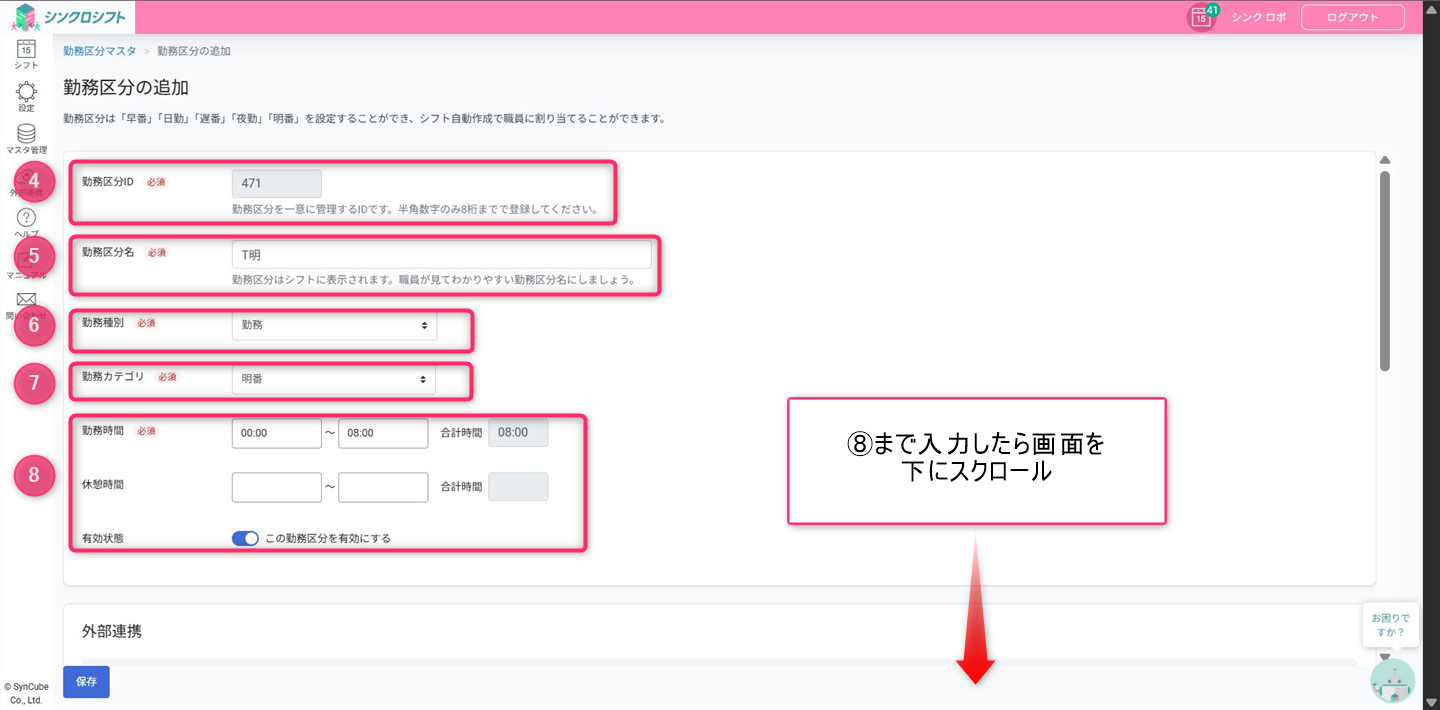Click the 勤務時間 end time field 08:00

383,433
